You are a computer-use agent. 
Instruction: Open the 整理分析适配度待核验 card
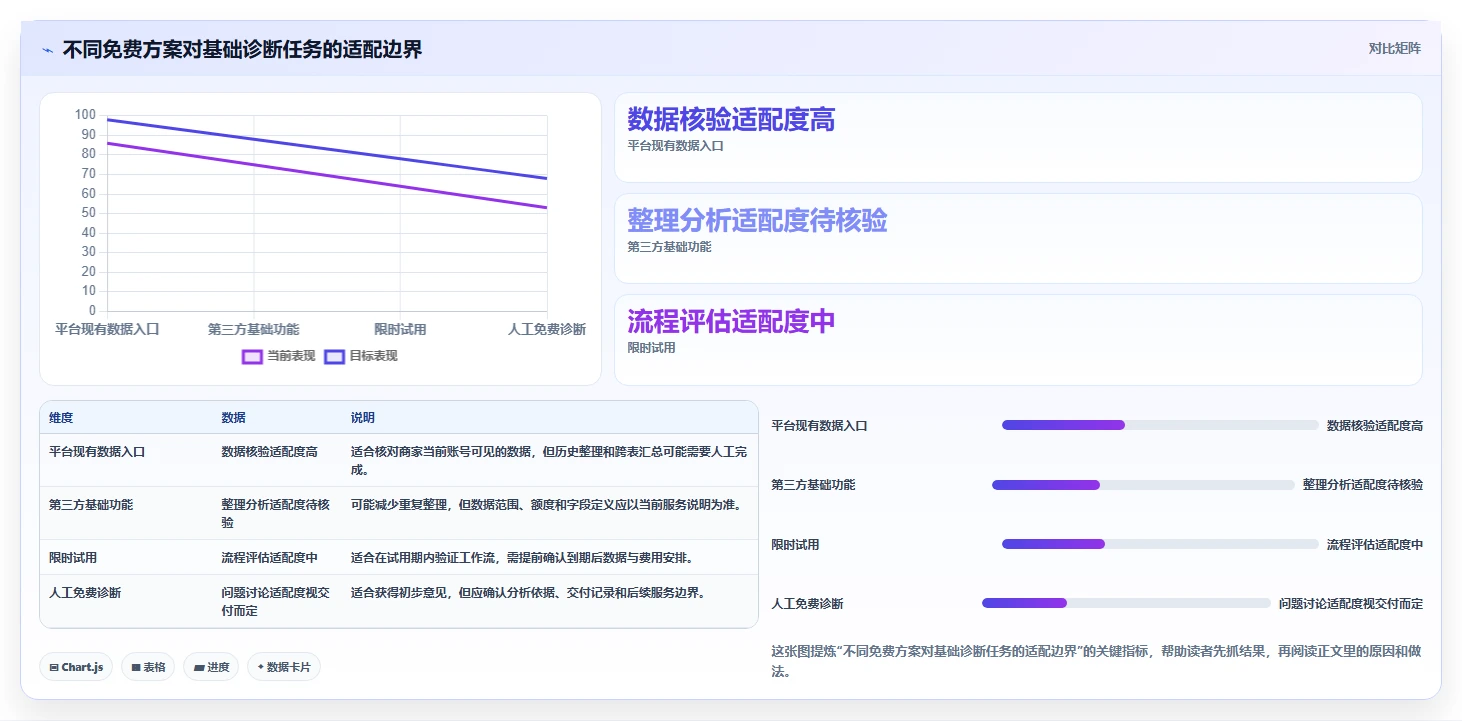tap(1018, 239)
